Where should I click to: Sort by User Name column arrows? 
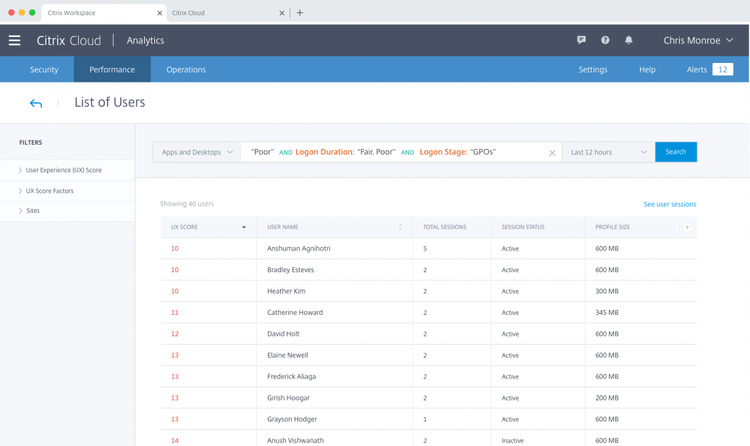[x=400, y=227]
